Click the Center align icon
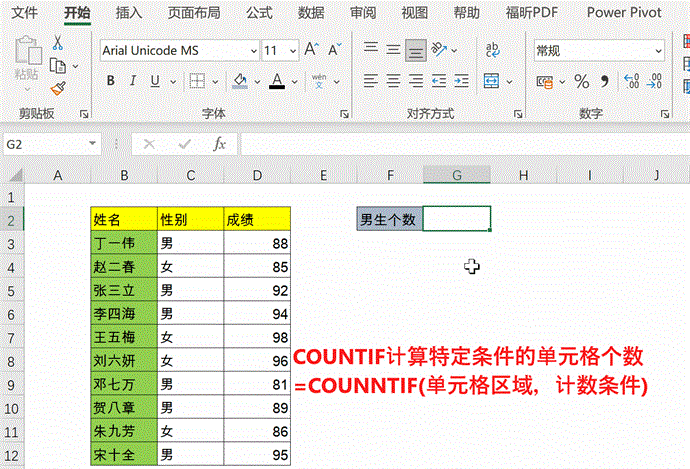 (x=393, y=81)
